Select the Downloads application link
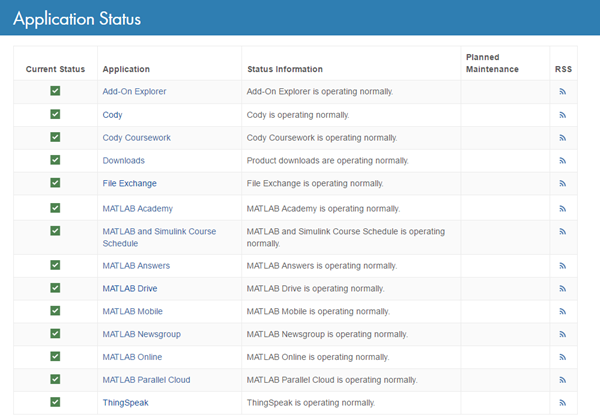The height and width of the screenshot is (420, 600). (x=123, y=160)
